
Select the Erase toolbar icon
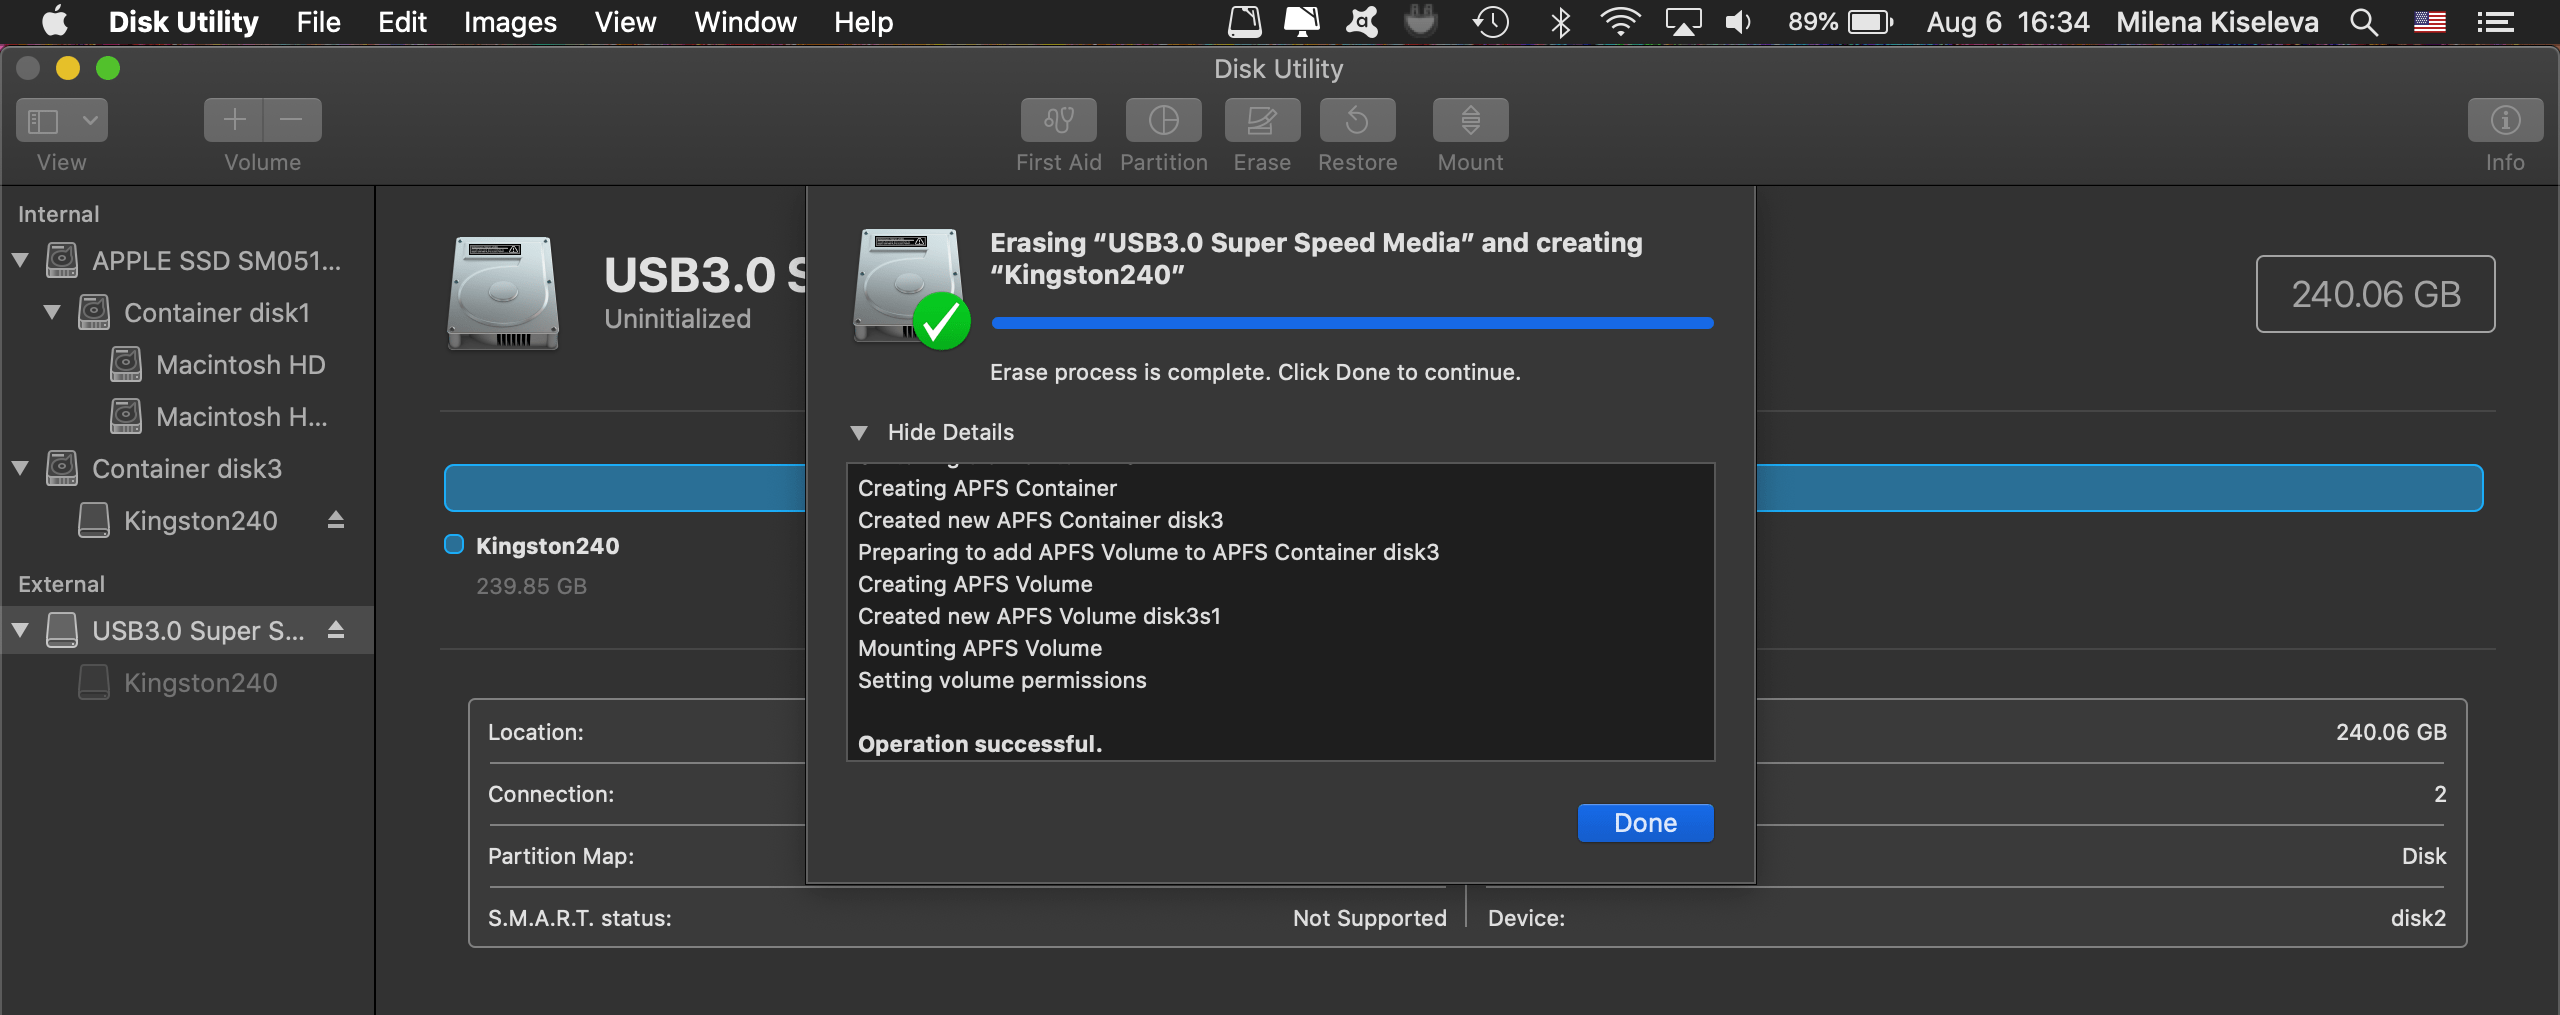click(1262, 120)
